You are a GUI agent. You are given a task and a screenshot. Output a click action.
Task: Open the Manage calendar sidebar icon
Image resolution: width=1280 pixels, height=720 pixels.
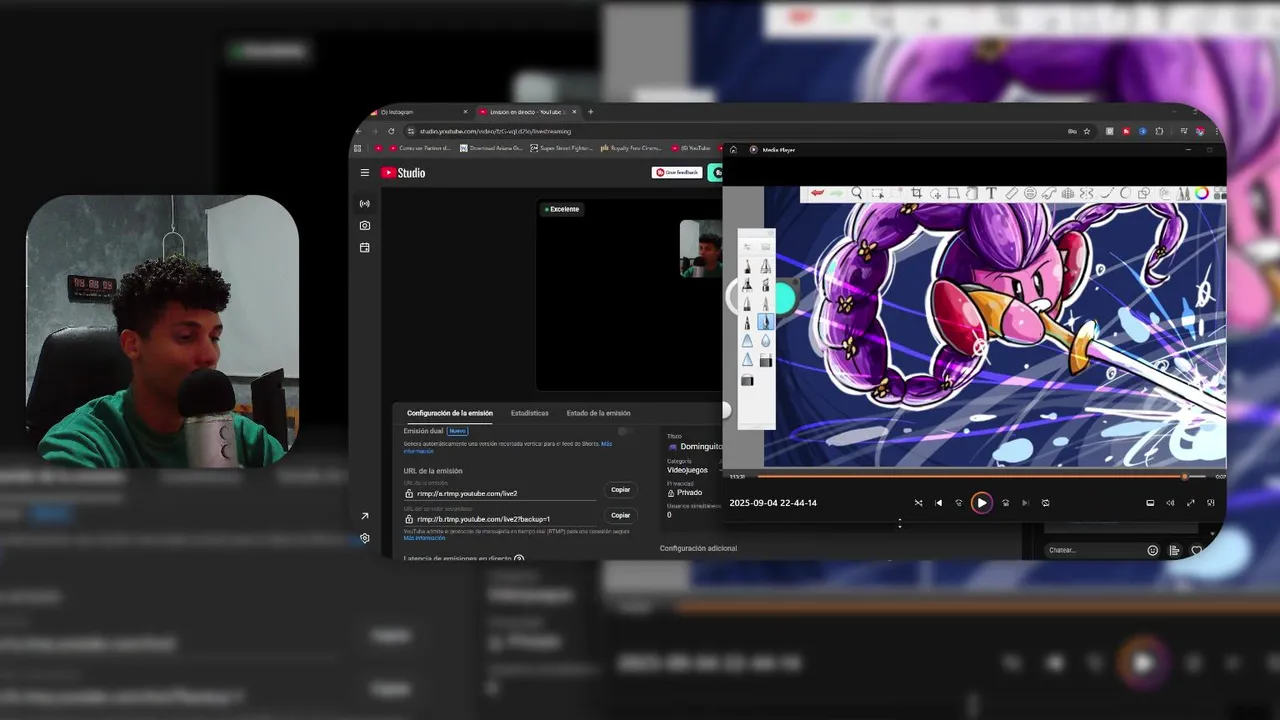pos(365,248)
